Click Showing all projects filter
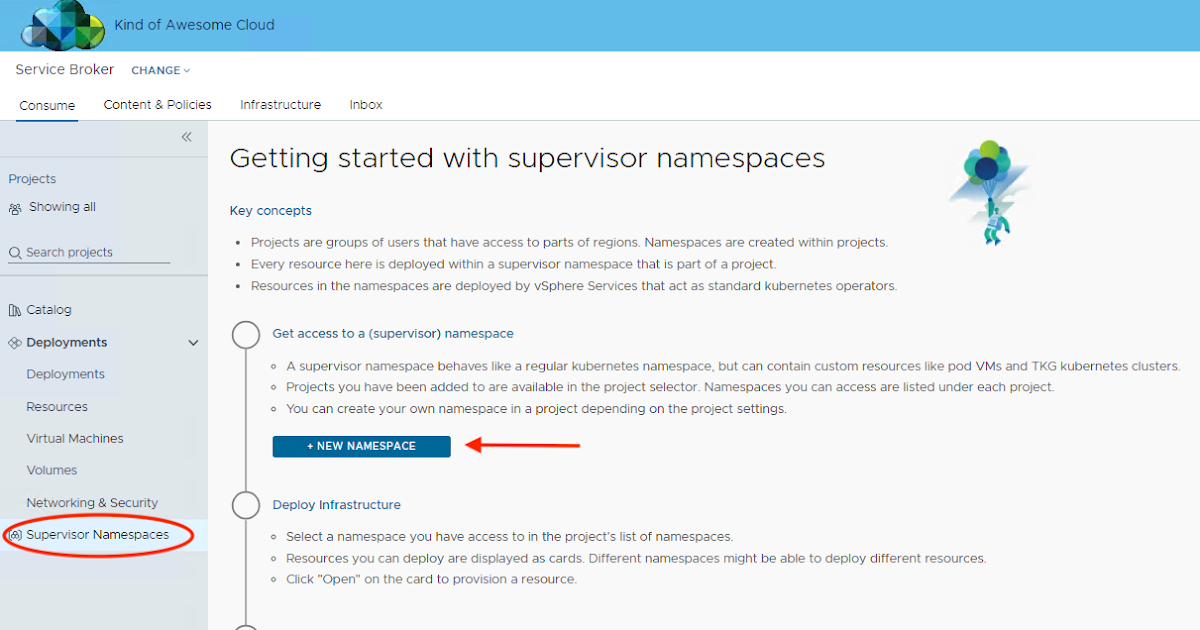 62,207
